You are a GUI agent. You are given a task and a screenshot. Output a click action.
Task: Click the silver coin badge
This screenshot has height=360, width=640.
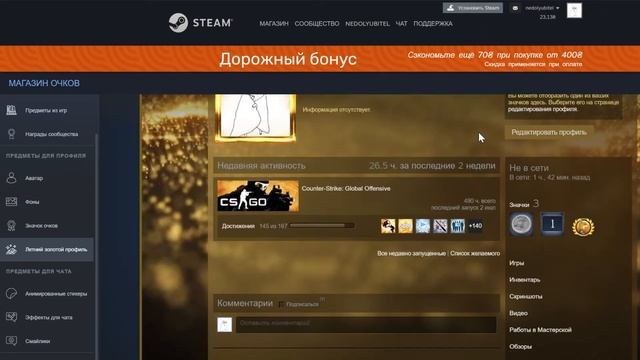tap(521, 224)
